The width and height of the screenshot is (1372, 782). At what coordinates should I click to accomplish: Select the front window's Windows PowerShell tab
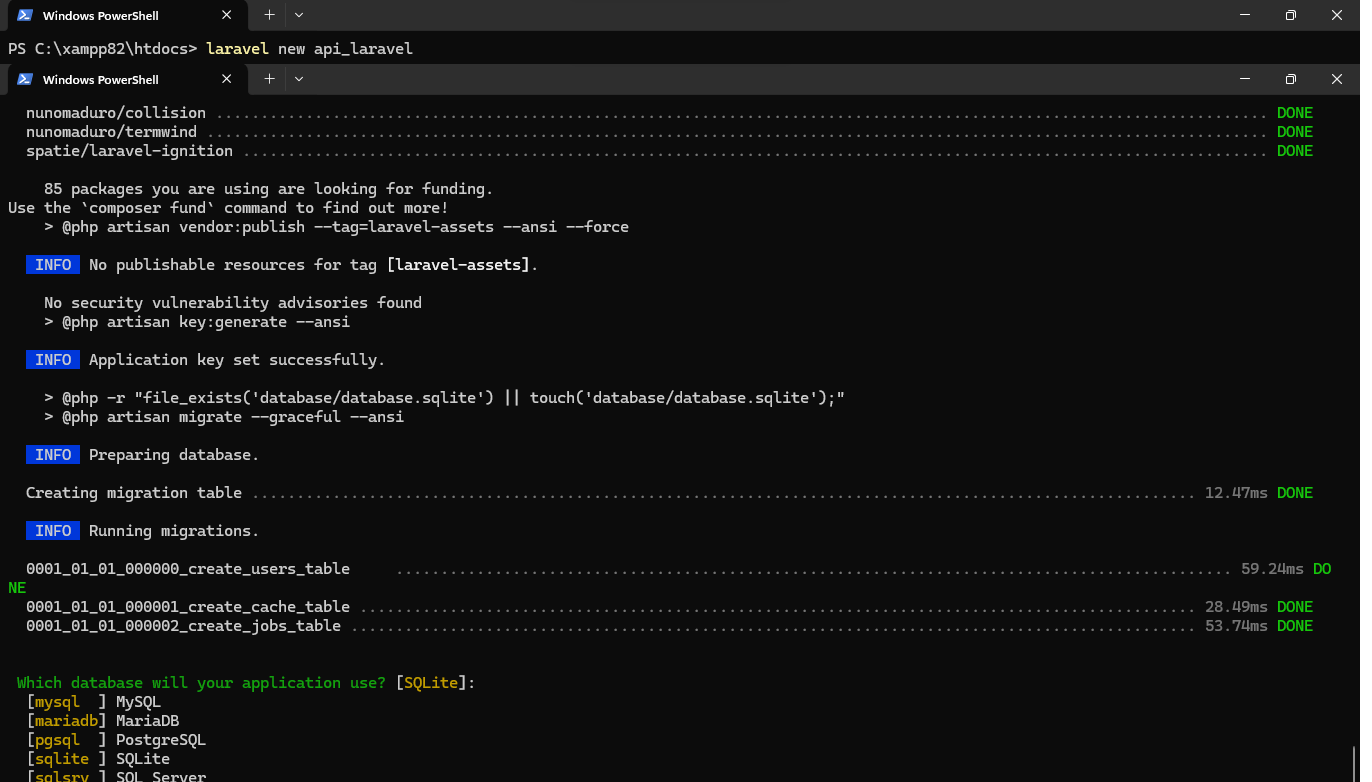tap(127, 80)
